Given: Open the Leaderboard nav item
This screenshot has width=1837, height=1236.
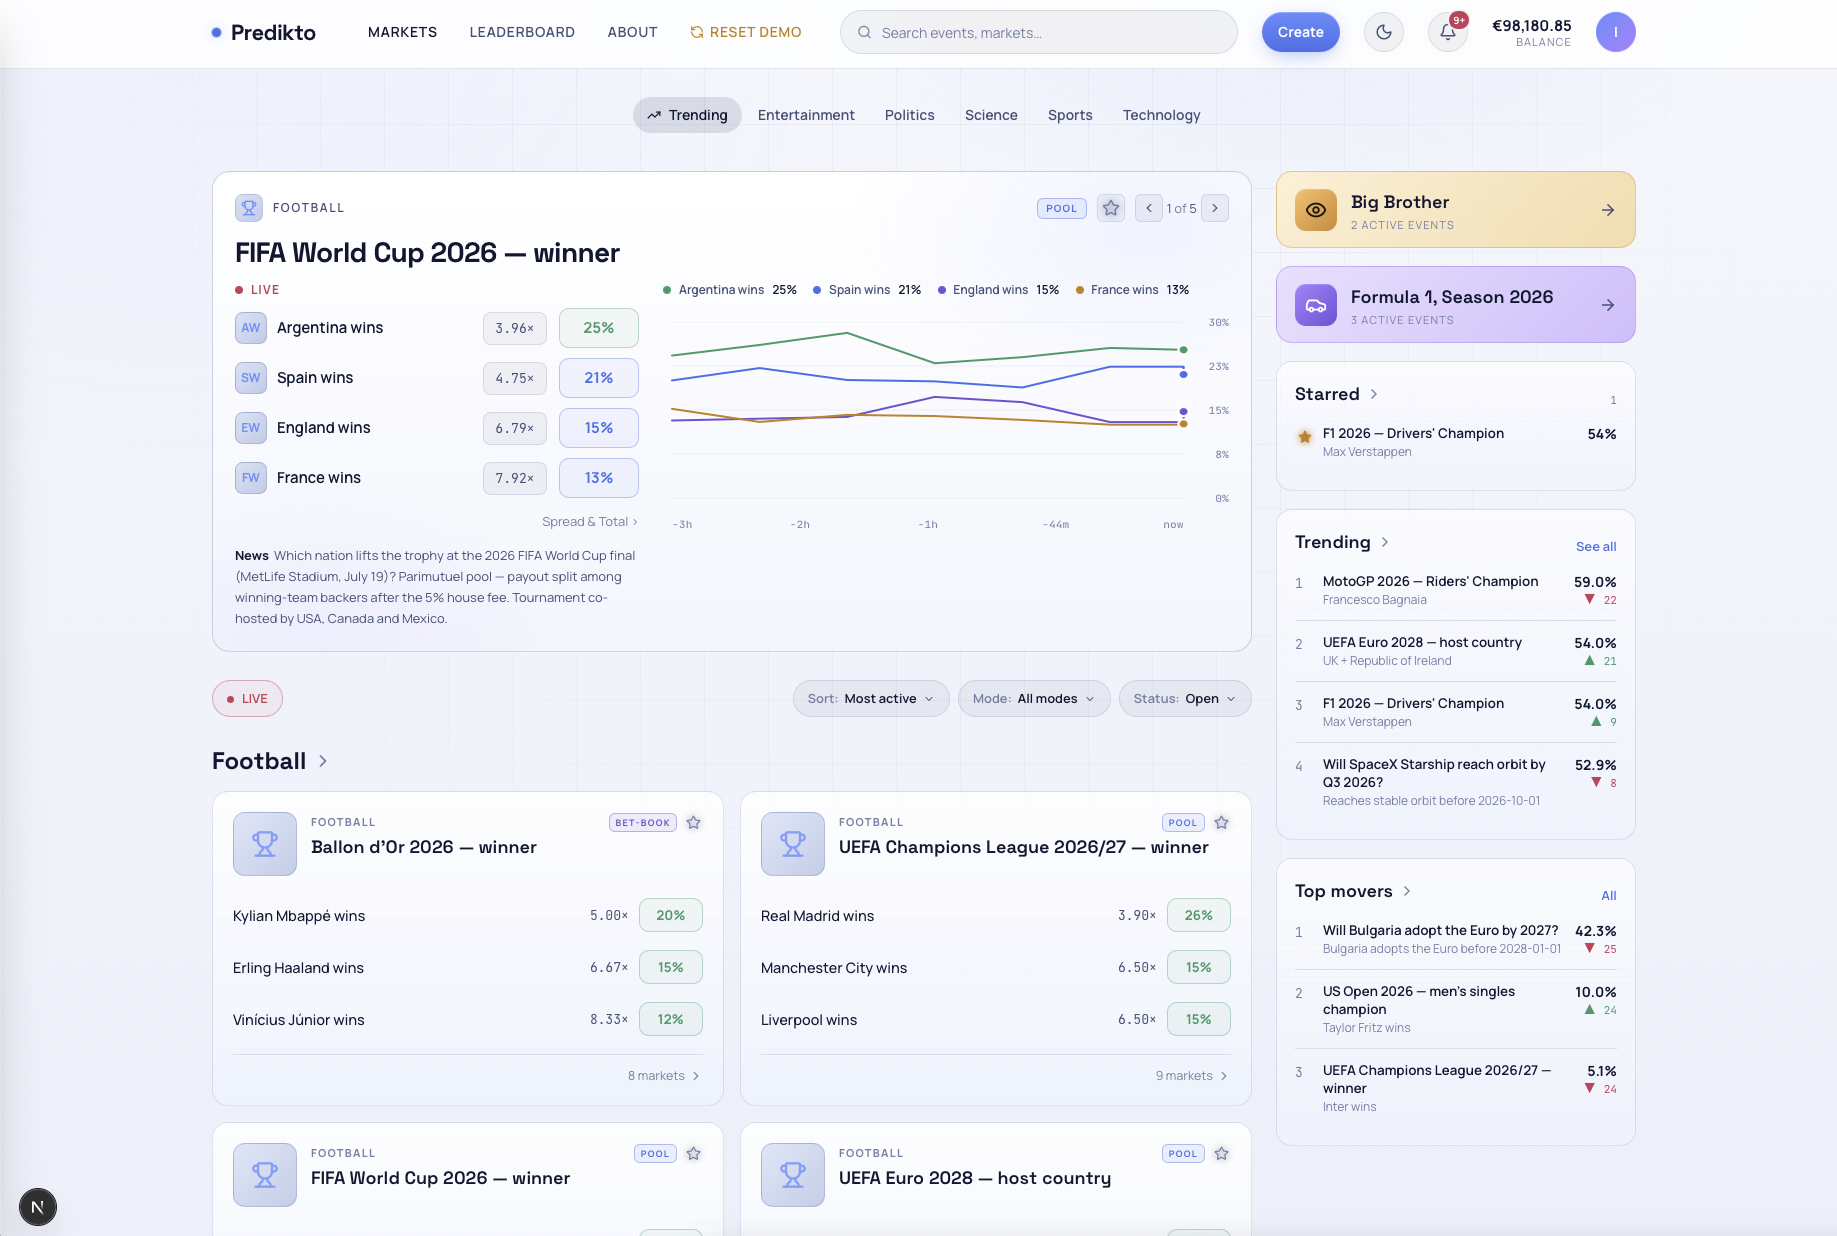Looking at the screenshot, I should pos(522,32).
